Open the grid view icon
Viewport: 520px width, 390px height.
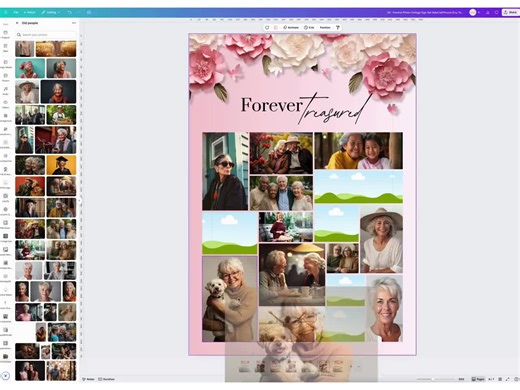click(x=500, y=379)
